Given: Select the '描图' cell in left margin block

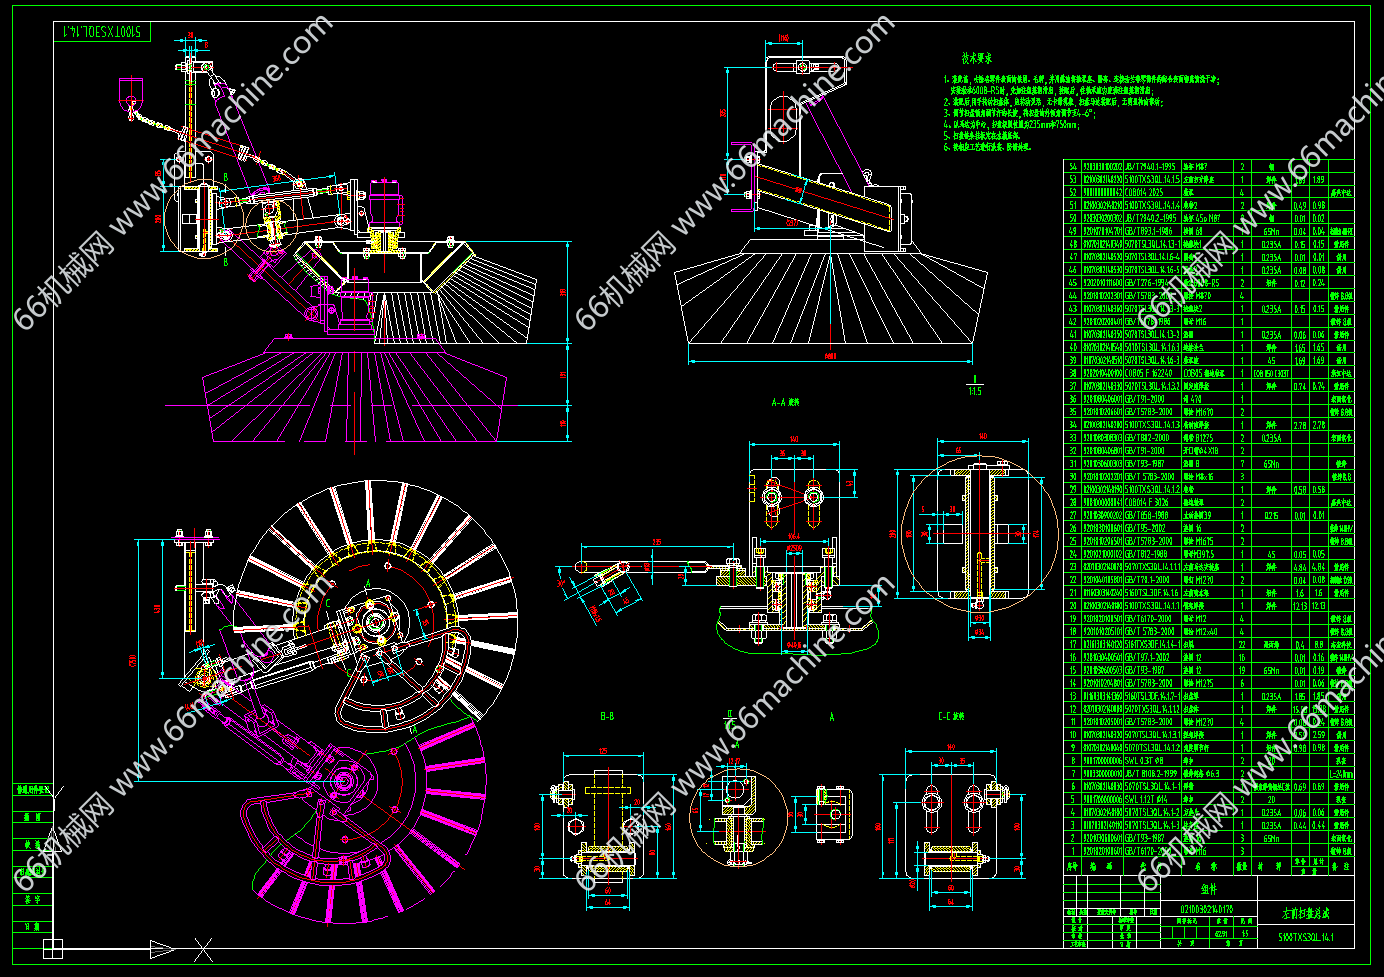Looking at the screenshot, I should tap(33, 817).
